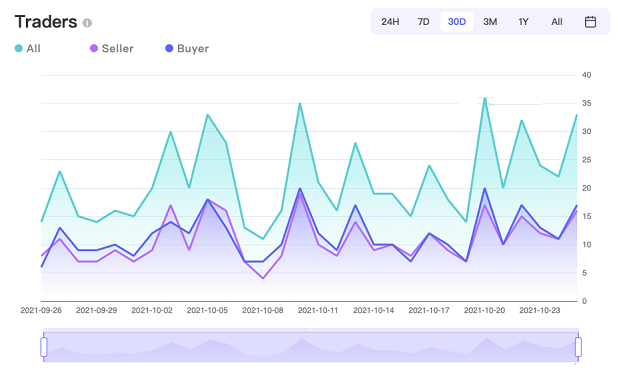This screenshot has height=374, width=618.
Task: Click the 2021-10-17 axis date label
Action: pos(429,311)
